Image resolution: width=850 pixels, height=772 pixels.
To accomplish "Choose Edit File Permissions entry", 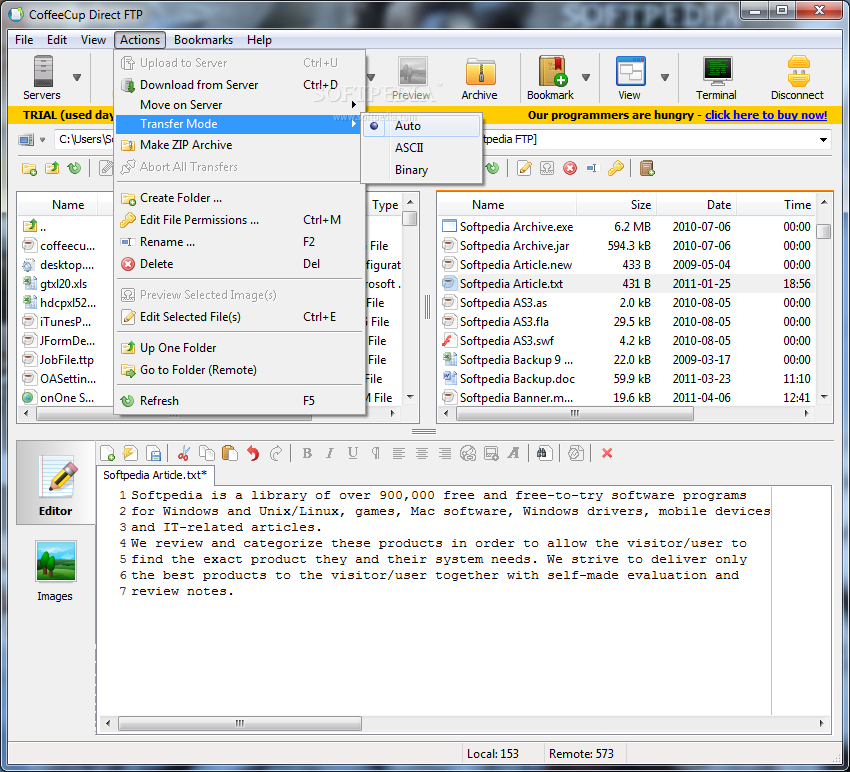I will pyautogui.click(x=239, y=220).
